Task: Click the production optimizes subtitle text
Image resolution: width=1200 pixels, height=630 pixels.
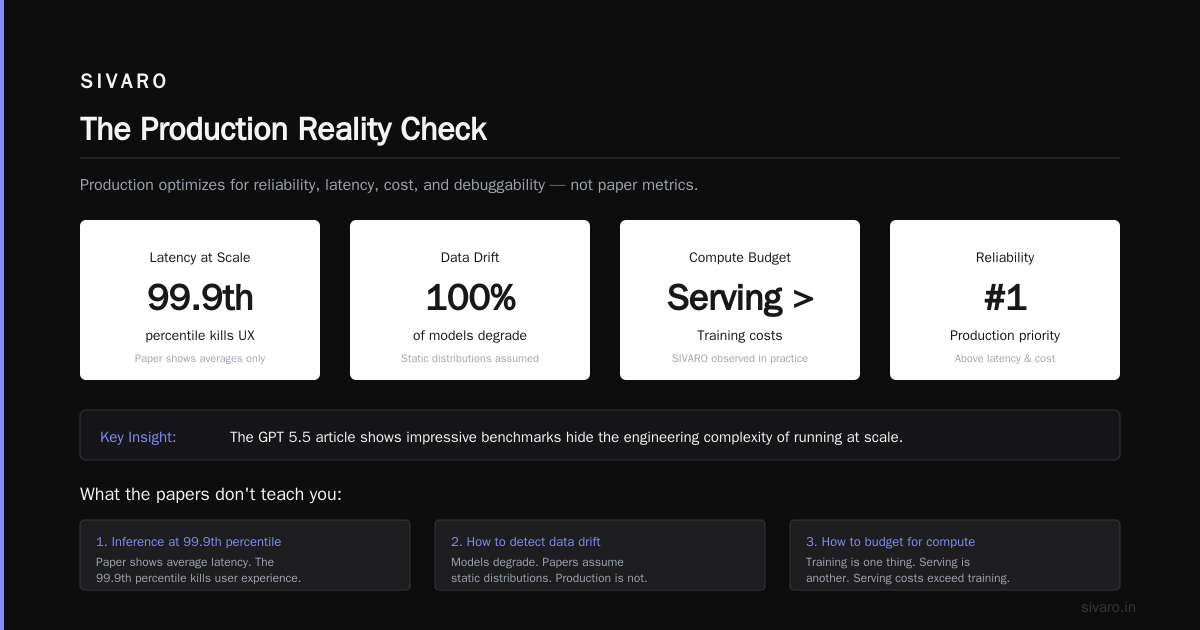Action: coord(389,185)
